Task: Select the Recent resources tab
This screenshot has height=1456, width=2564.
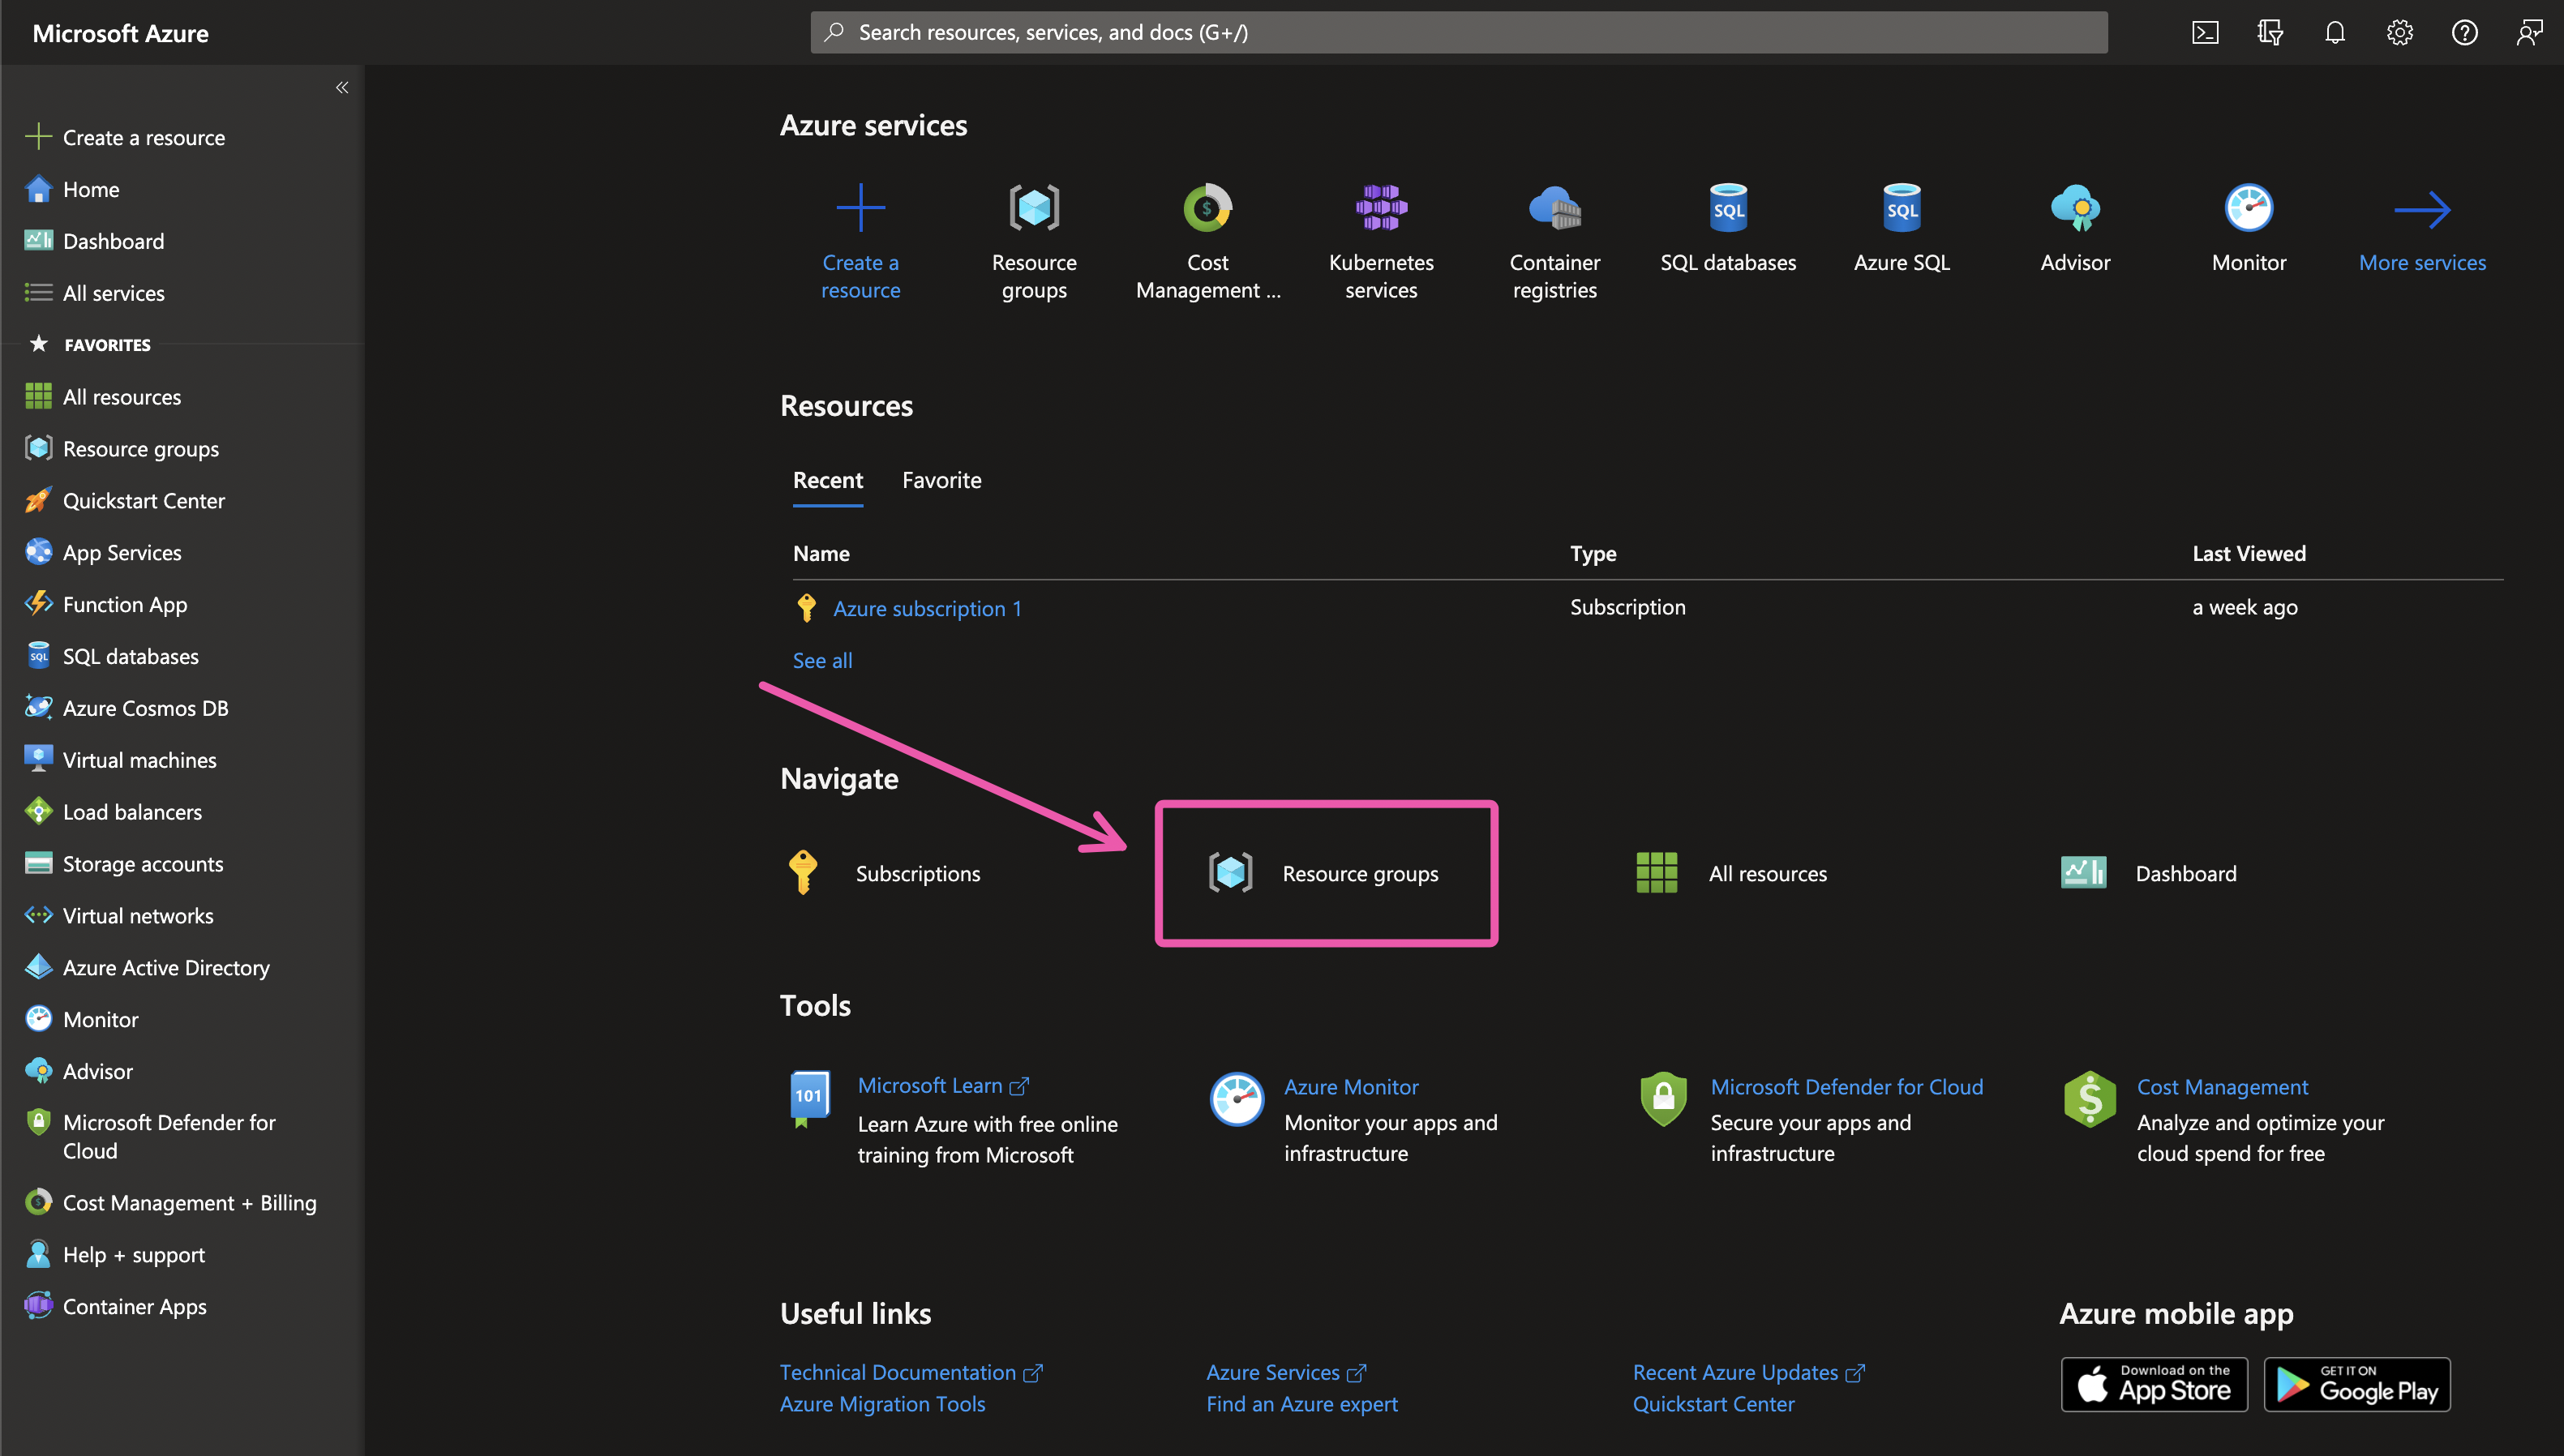Action: 827,480
